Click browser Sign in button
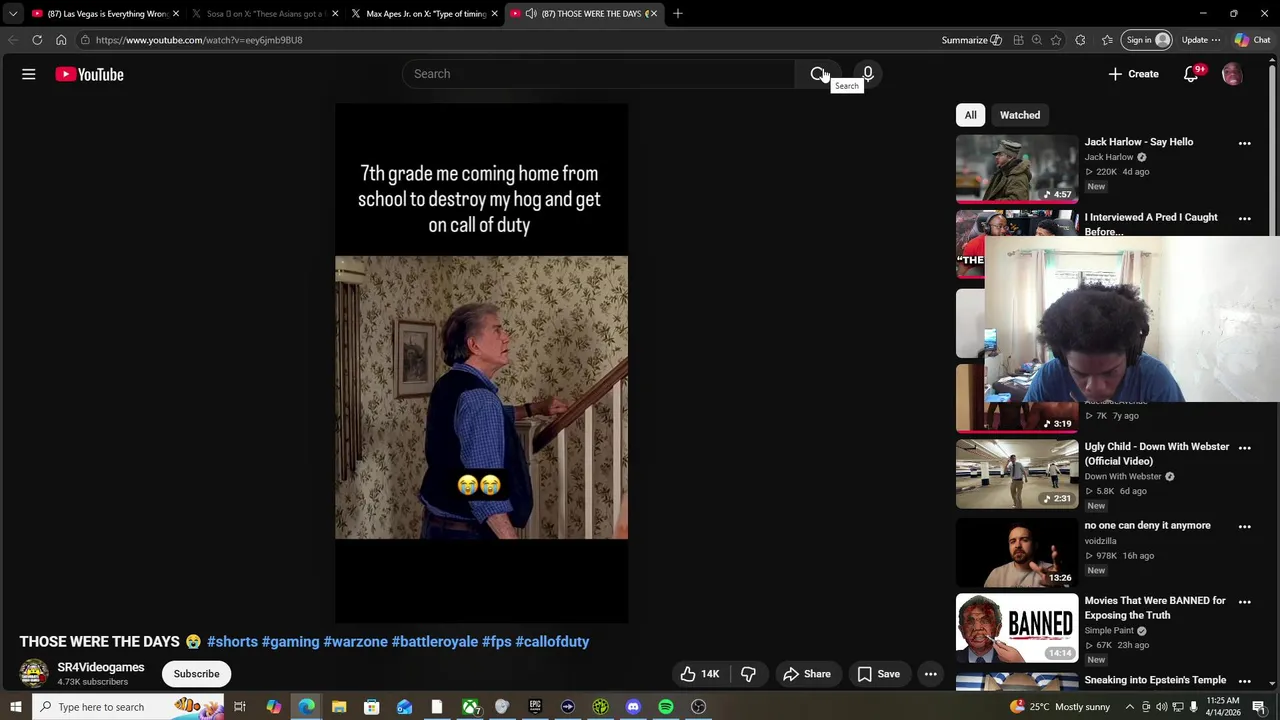Viewport: 1280px width, 720px height. (1147, 40)
